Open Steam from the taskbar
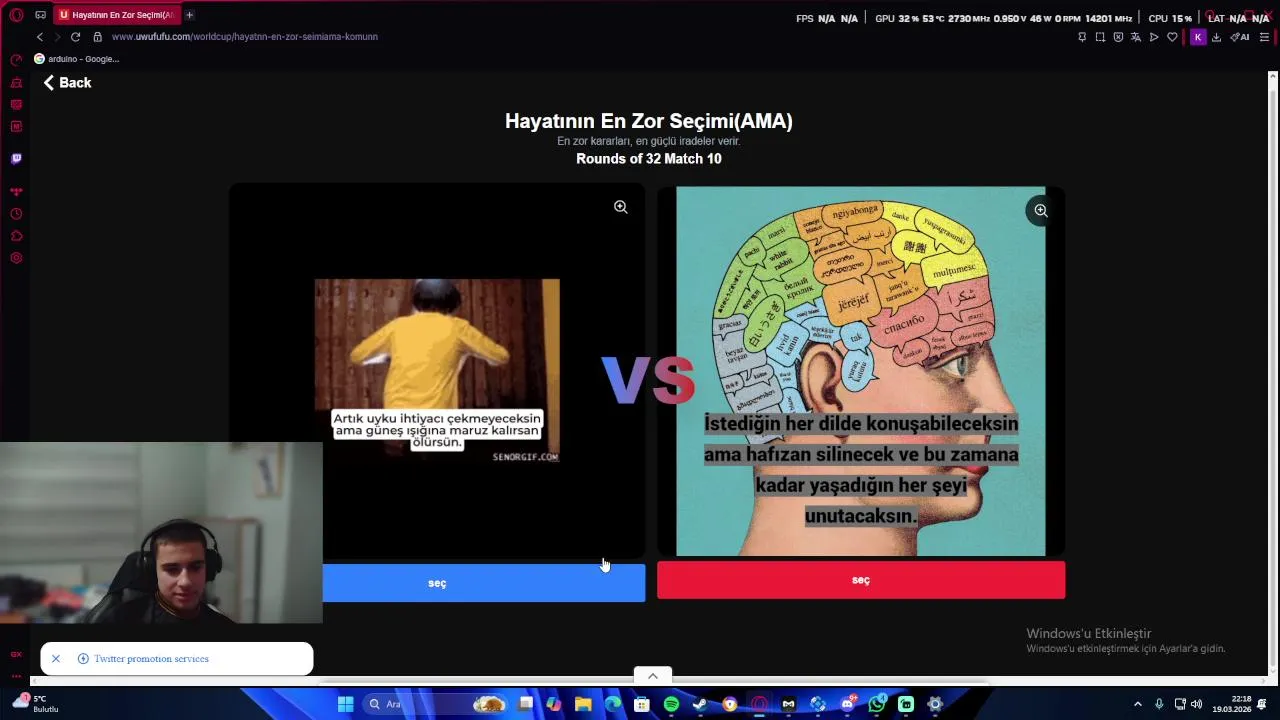Image resolution: width=1280 pixels, height=720 pixels. [x=700, y=704]
